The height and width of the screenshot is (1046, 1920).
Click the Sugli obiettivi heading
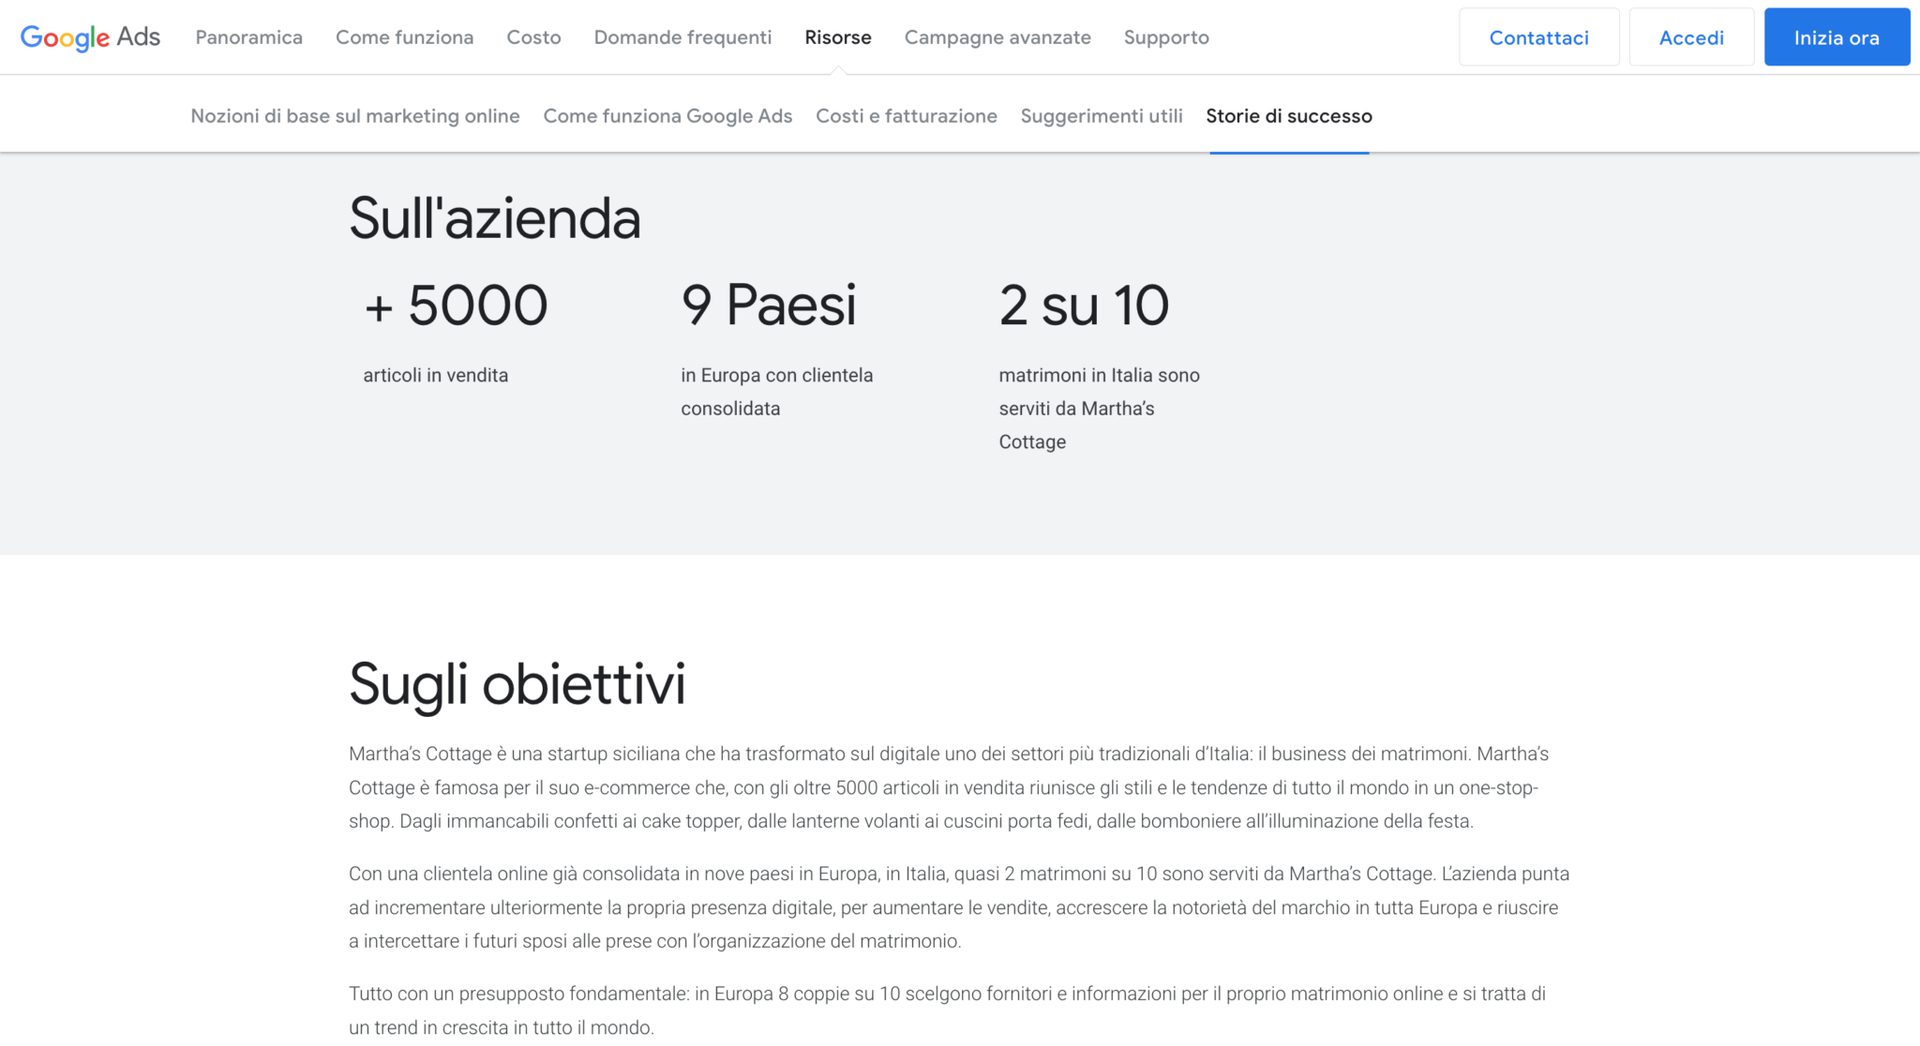pos(517,684)
